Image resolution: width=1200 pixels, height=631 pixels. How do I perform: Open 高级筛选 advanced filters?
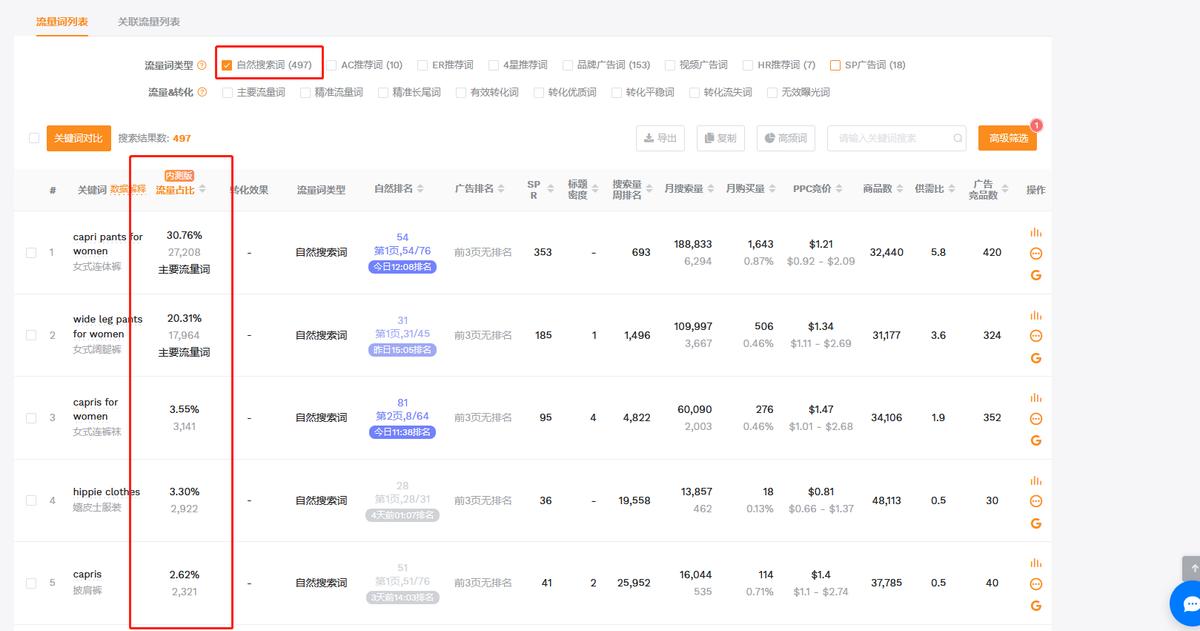1009,138
